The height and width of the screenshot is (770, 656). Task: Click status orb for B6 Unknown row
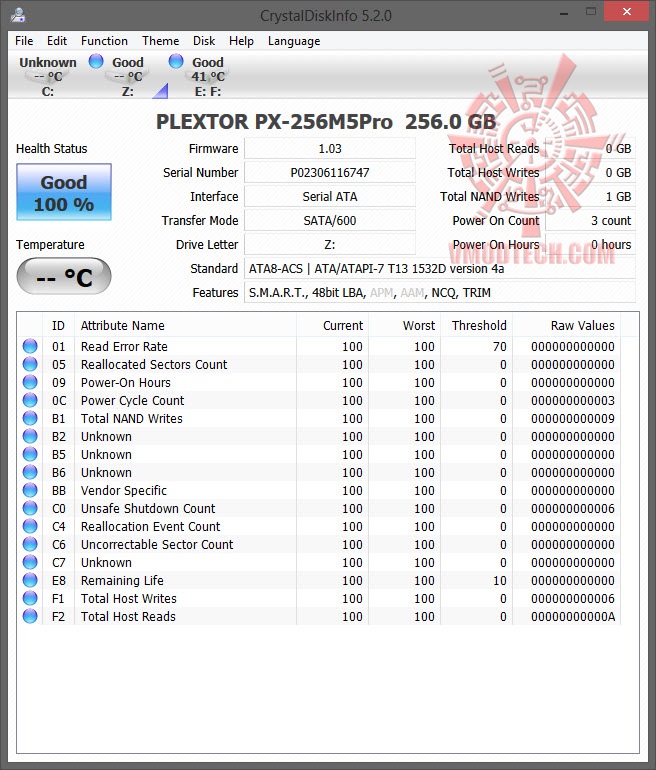(30, 472)
